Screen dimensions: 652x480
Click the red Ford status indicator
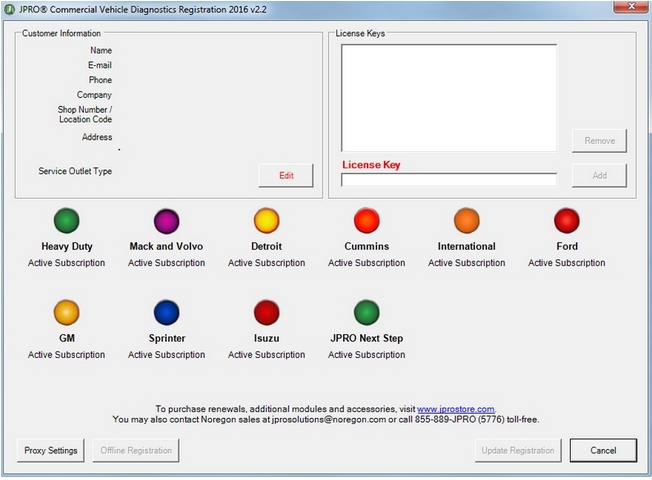(567, 220)
